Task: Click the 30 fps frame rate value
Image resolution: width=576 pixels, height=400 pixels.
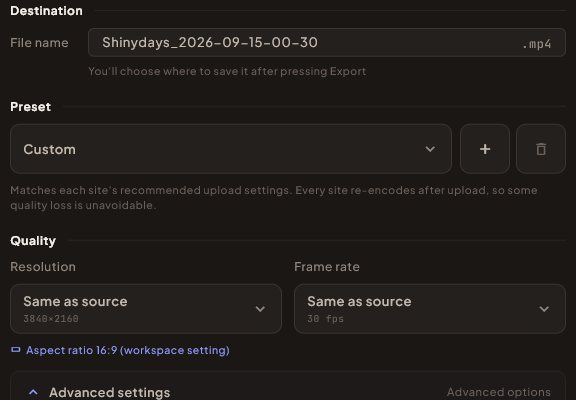Action: point(325,318)
